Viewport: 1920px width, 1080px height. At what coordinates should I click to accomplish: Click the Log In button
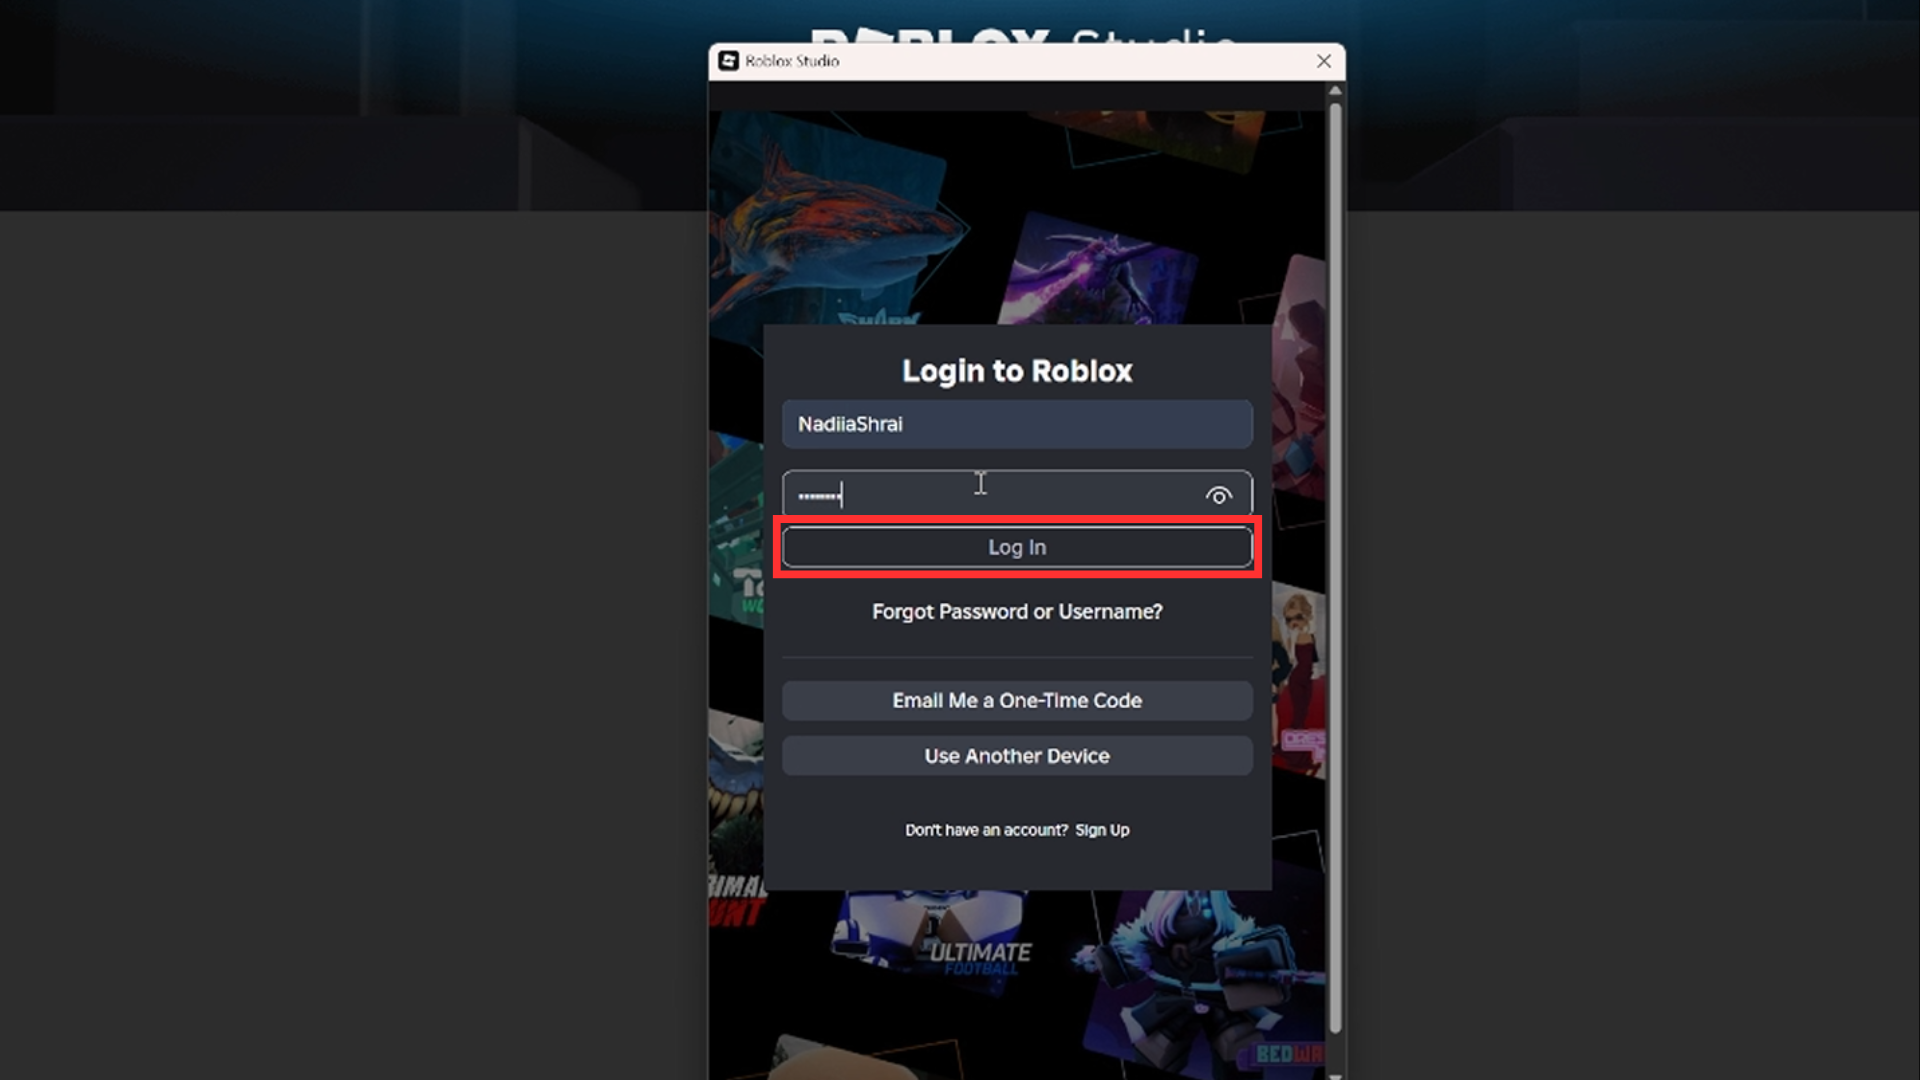[x=1017, y=547]
